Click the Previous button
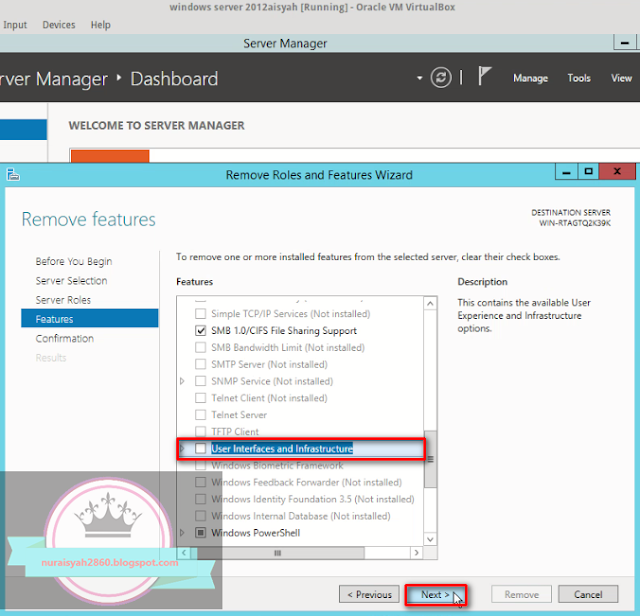 click(x=369, y=594)
